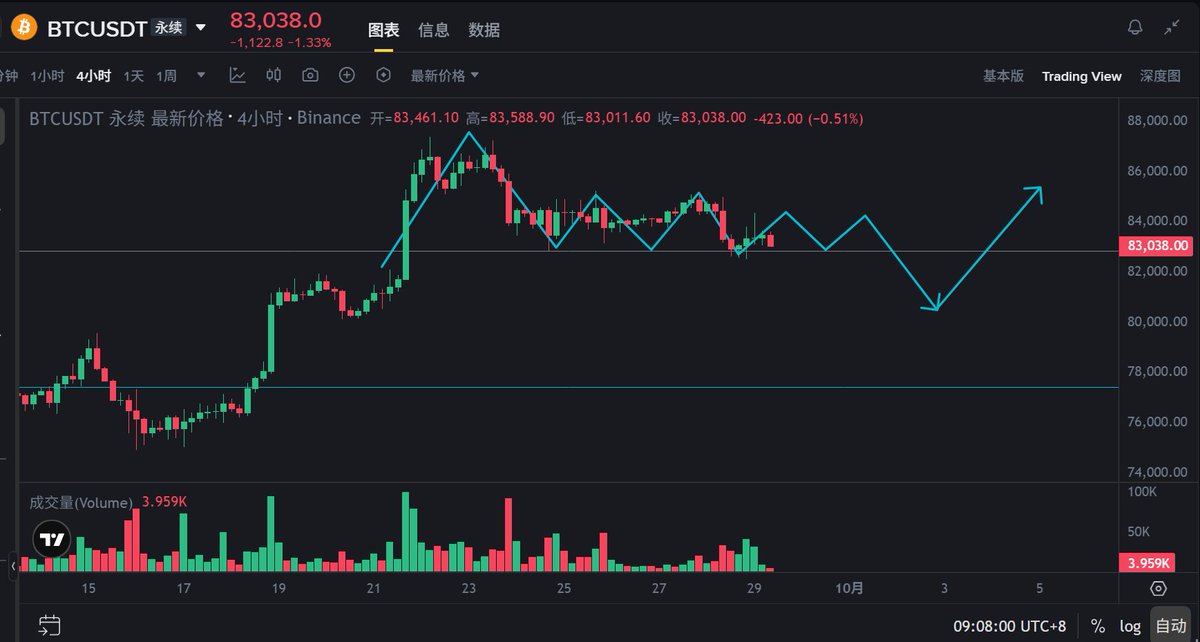Switch to 深度图 depth chart
Viewport: 1200px width, 642px height.
coord(1161,76)
